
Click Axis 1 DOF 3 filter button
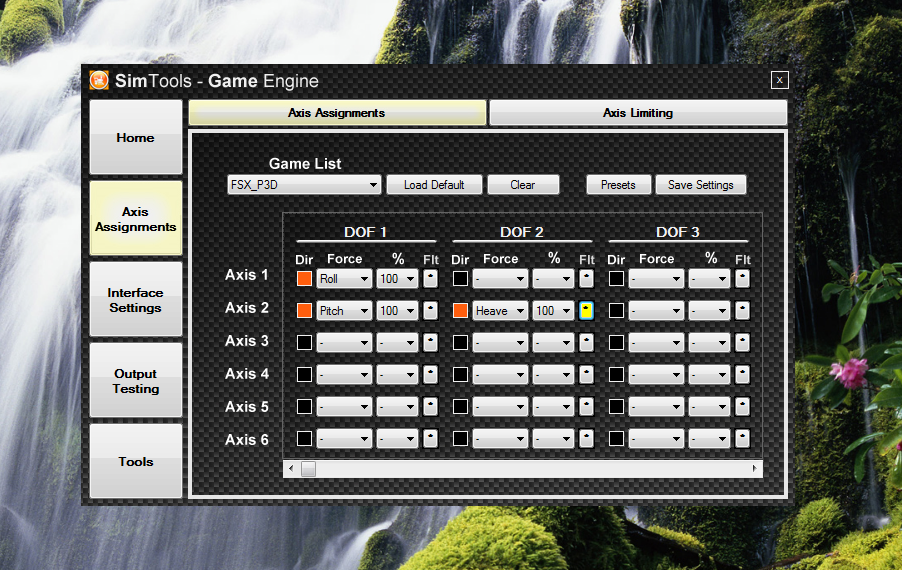click(742, 278)
